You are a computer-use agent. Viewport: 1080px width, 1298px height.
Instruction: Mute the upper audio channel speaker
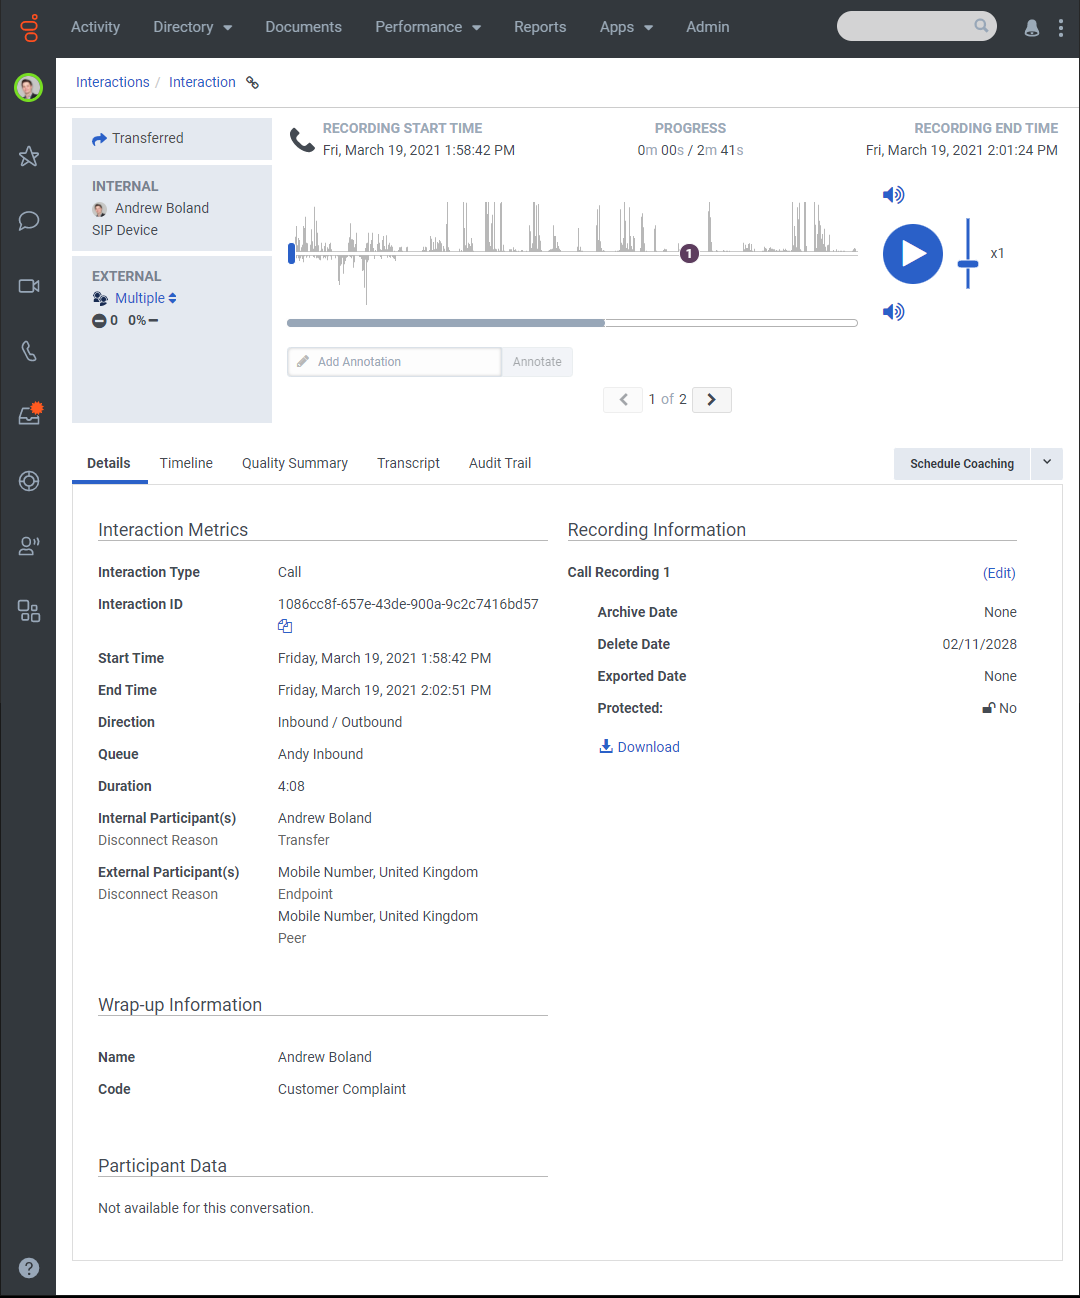point(893,195)
